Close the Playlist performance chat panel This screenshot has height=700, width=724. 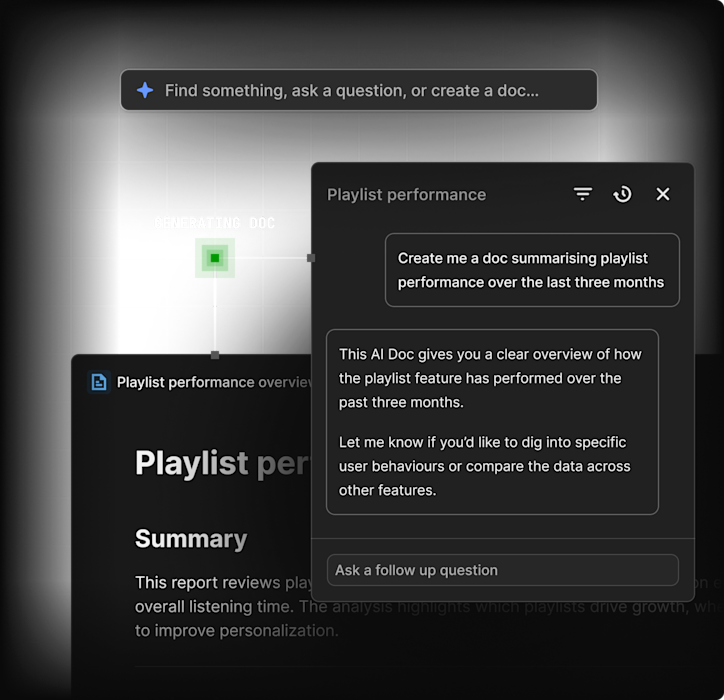(663, 194)
